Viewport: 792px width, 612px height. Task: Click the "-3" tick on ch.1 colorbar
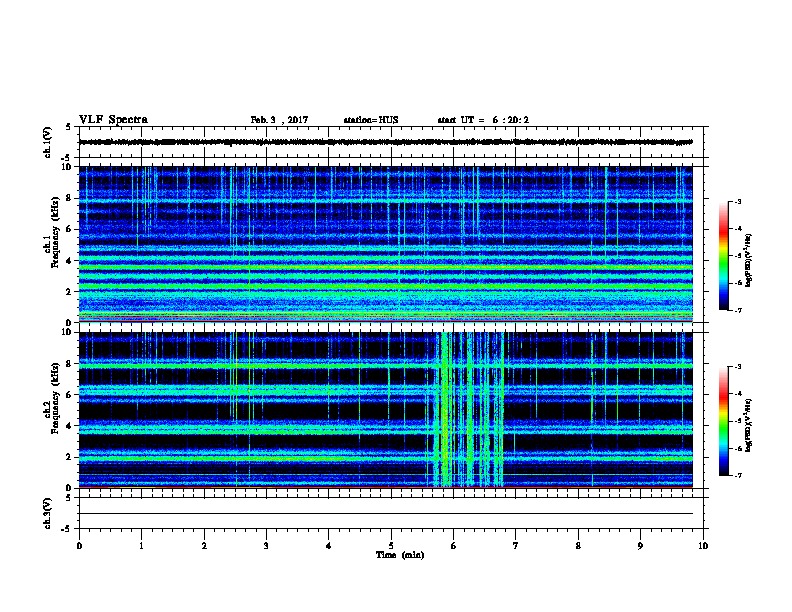click(x=738, y=201)
